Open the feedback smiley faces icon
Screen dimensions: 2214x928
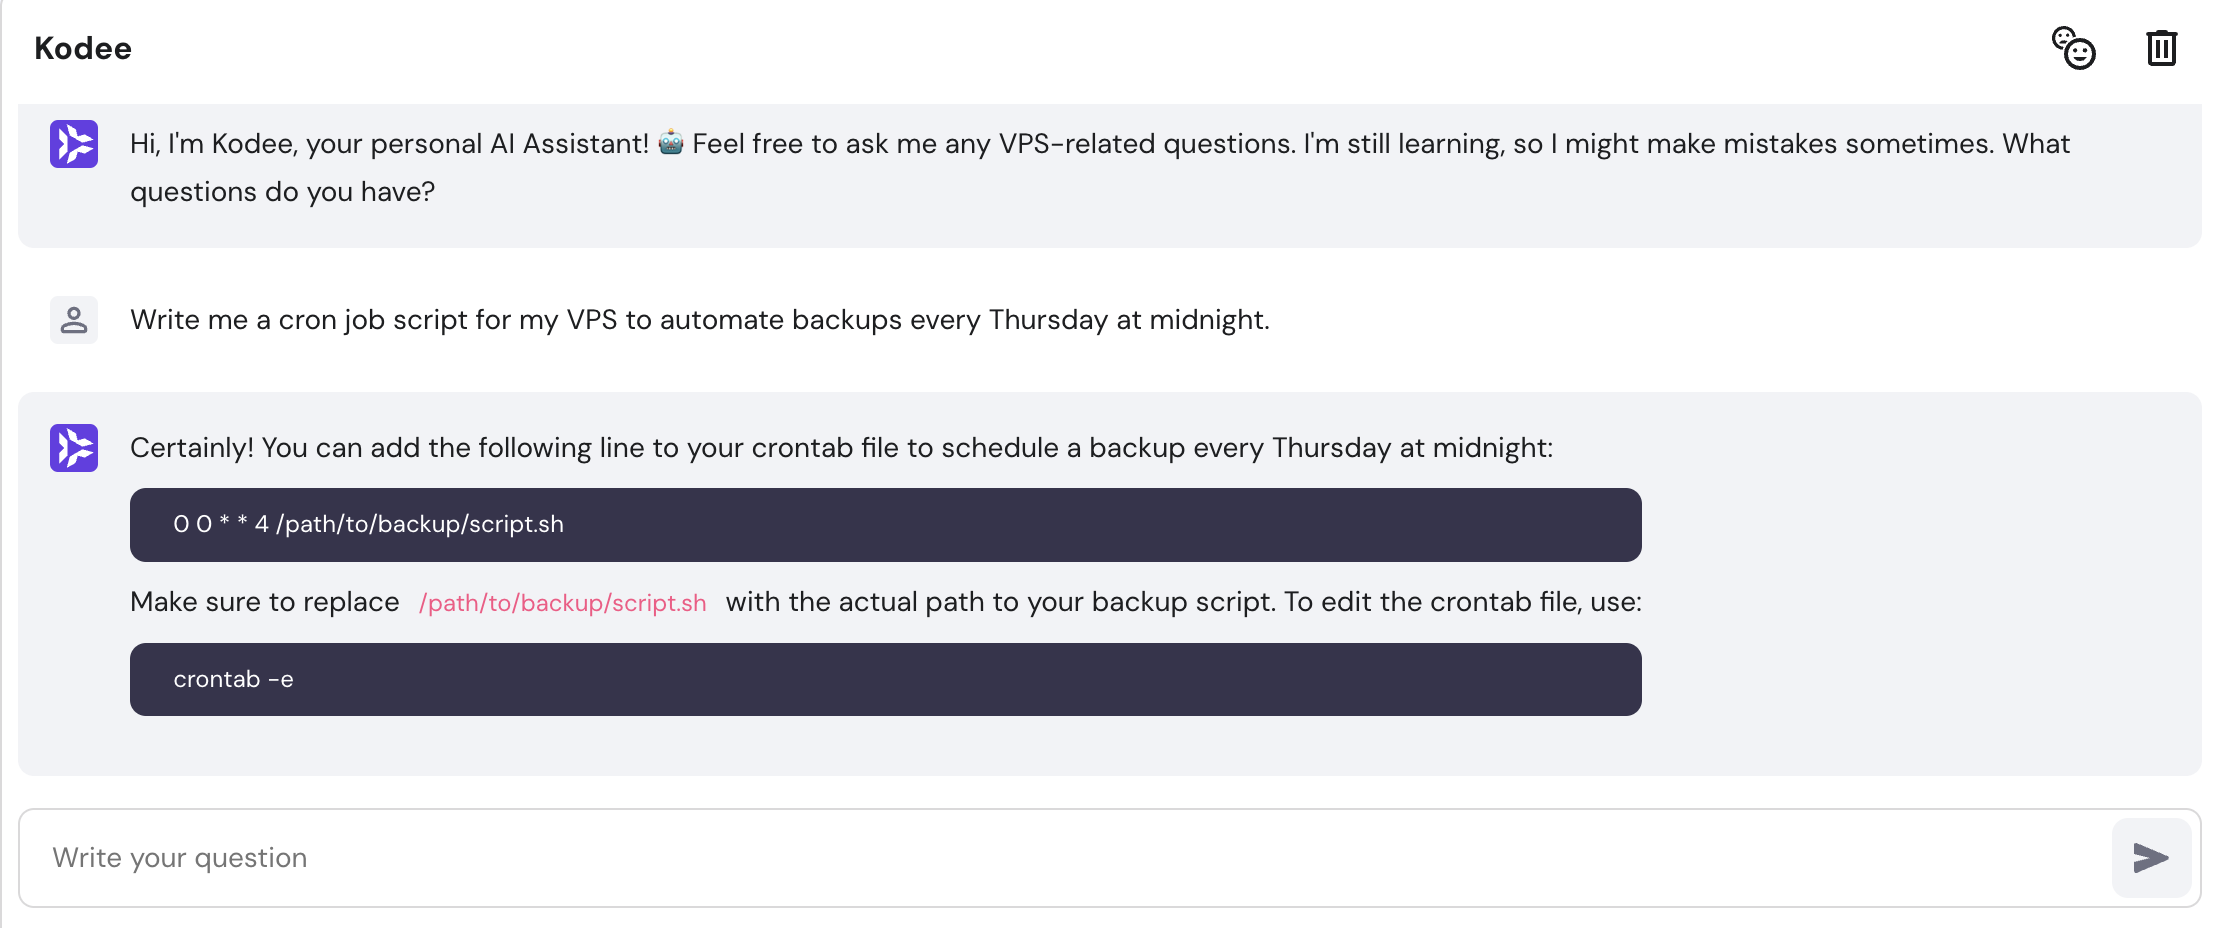pos(2073,48)
